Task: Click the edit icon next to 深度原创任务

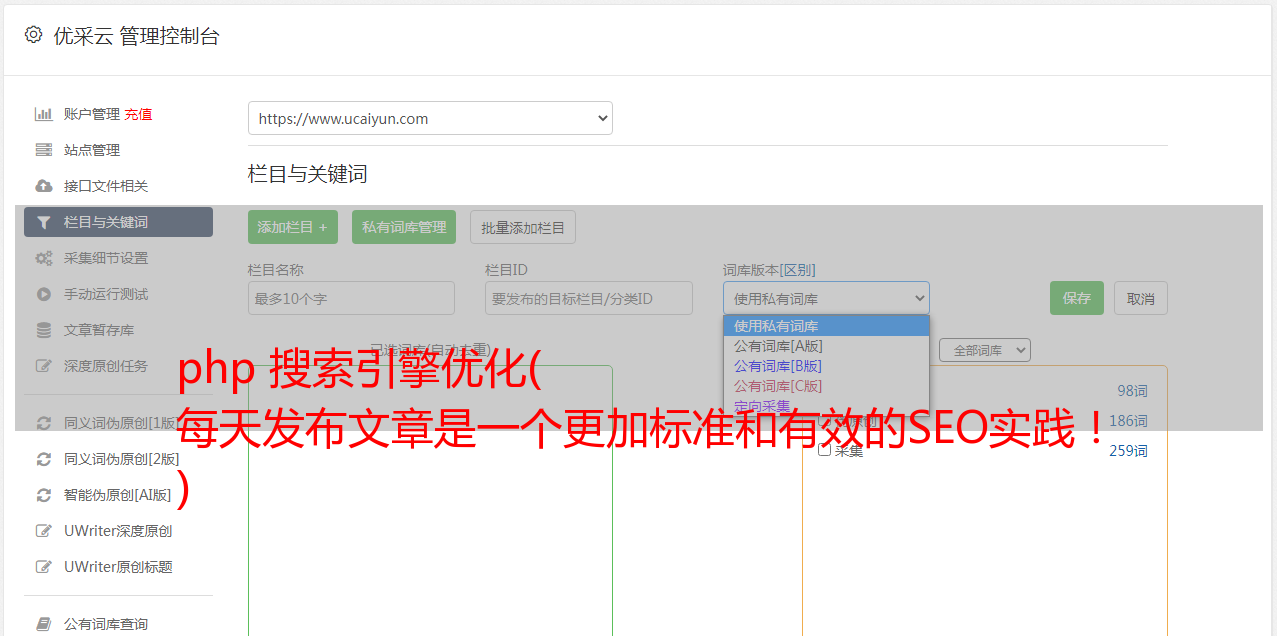Action: click(x=43, y=366)
